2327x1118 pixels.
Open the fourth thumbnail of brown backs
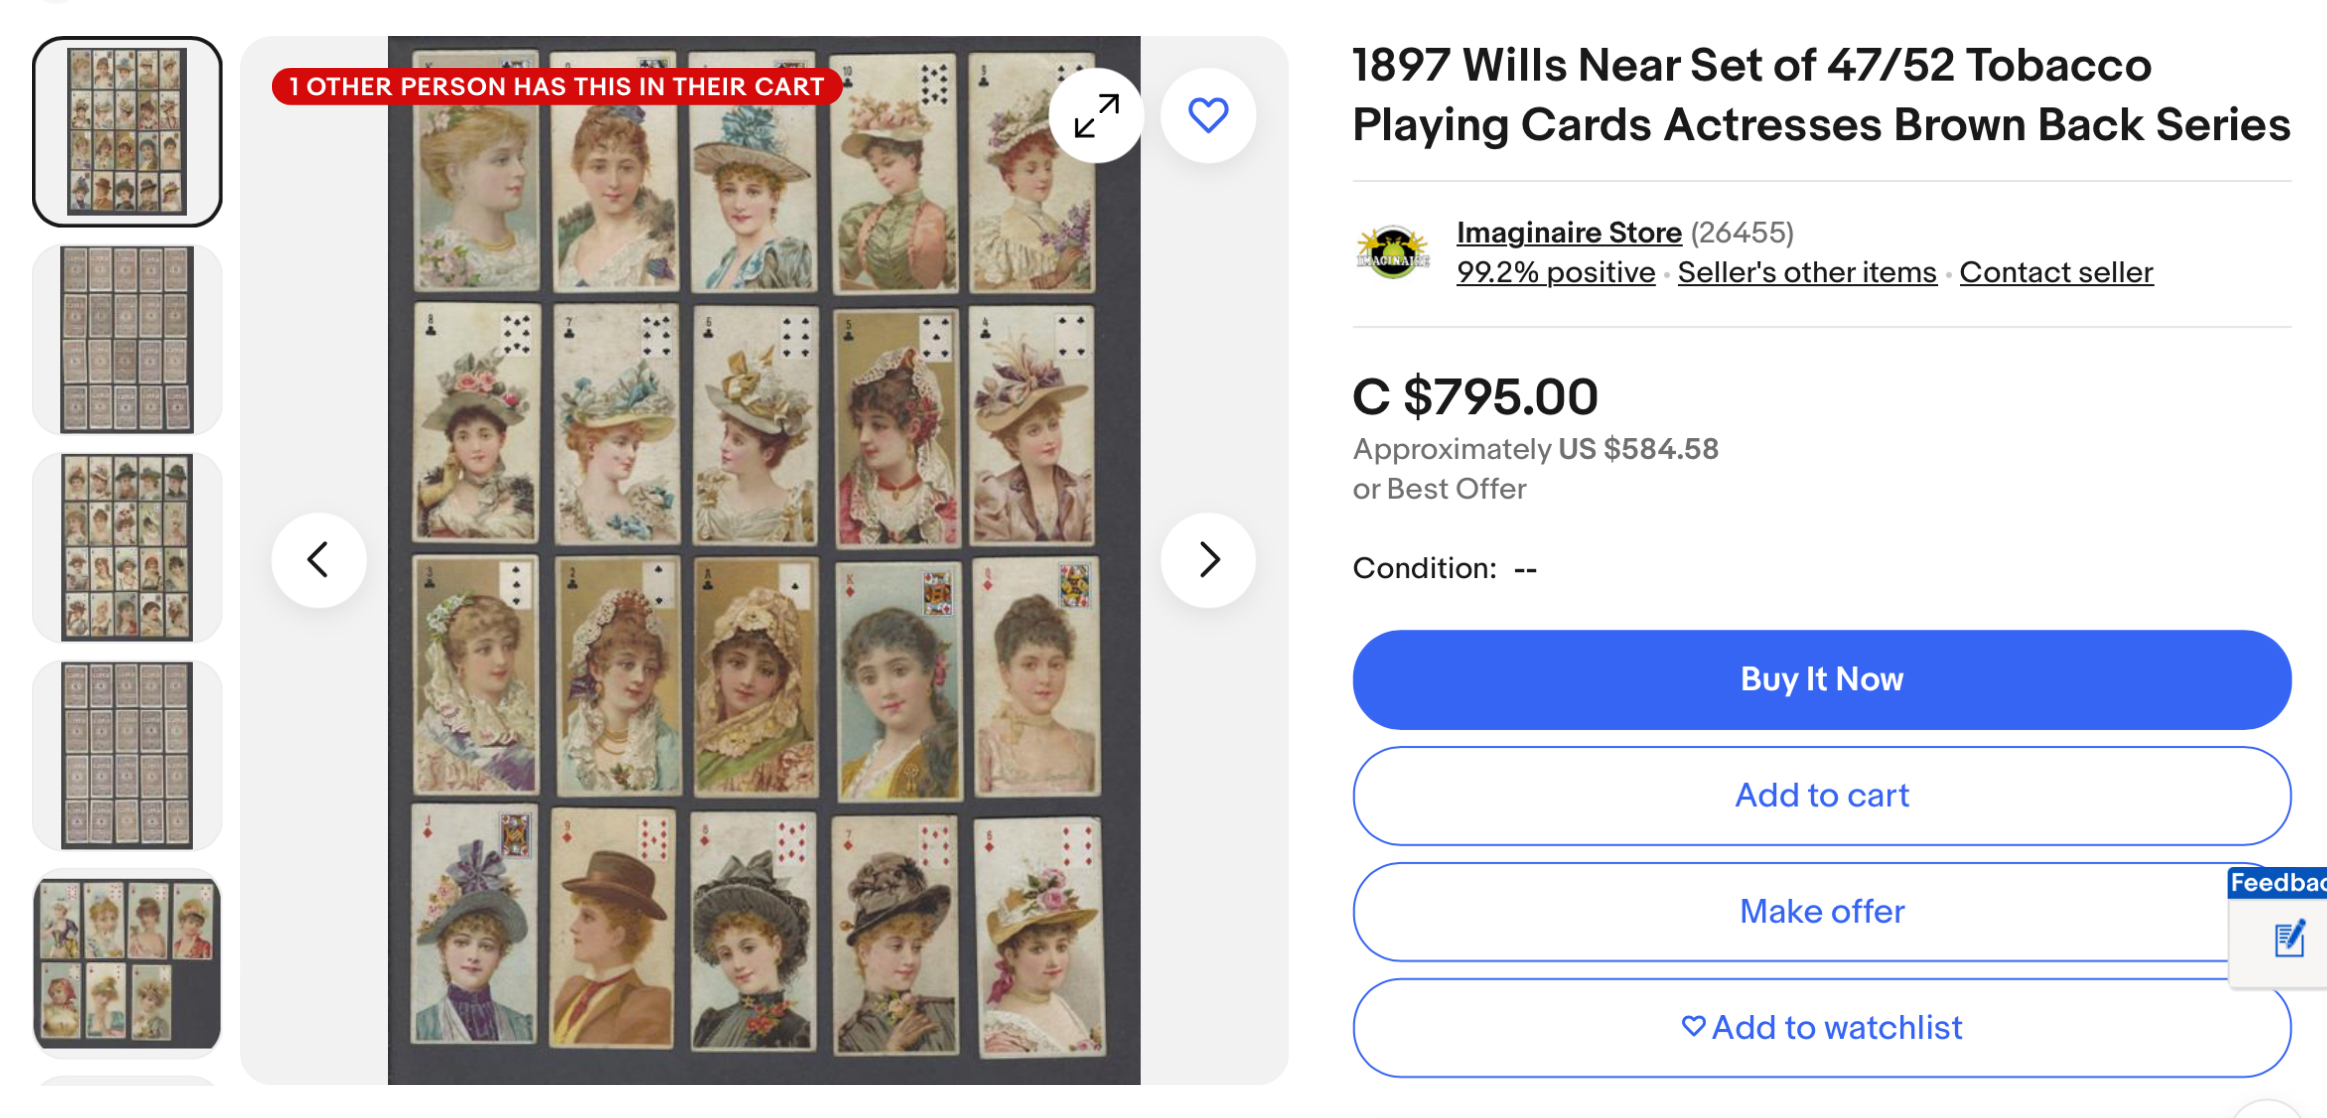(x=127, y=755)
